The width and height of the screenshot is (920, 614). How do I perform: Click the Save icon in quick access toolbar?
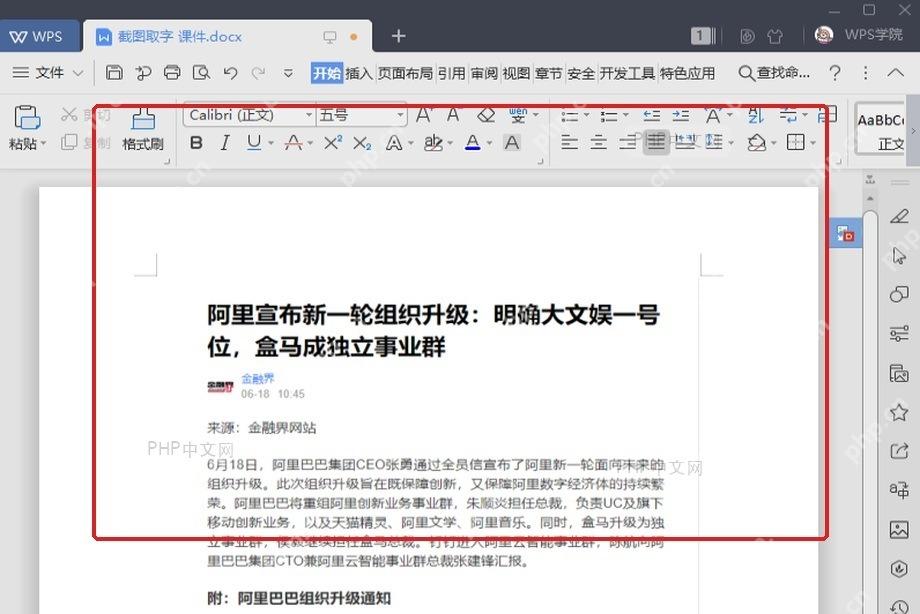114,72
